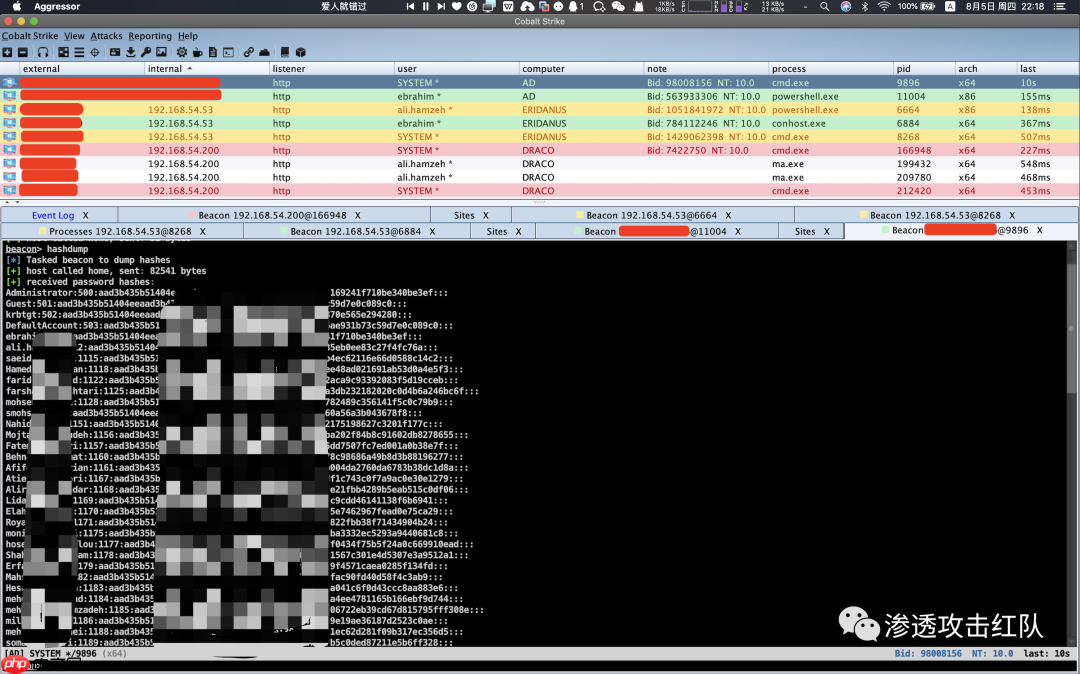Close the Processes 192.168.54.53@8268 tab

click(202, 231)
